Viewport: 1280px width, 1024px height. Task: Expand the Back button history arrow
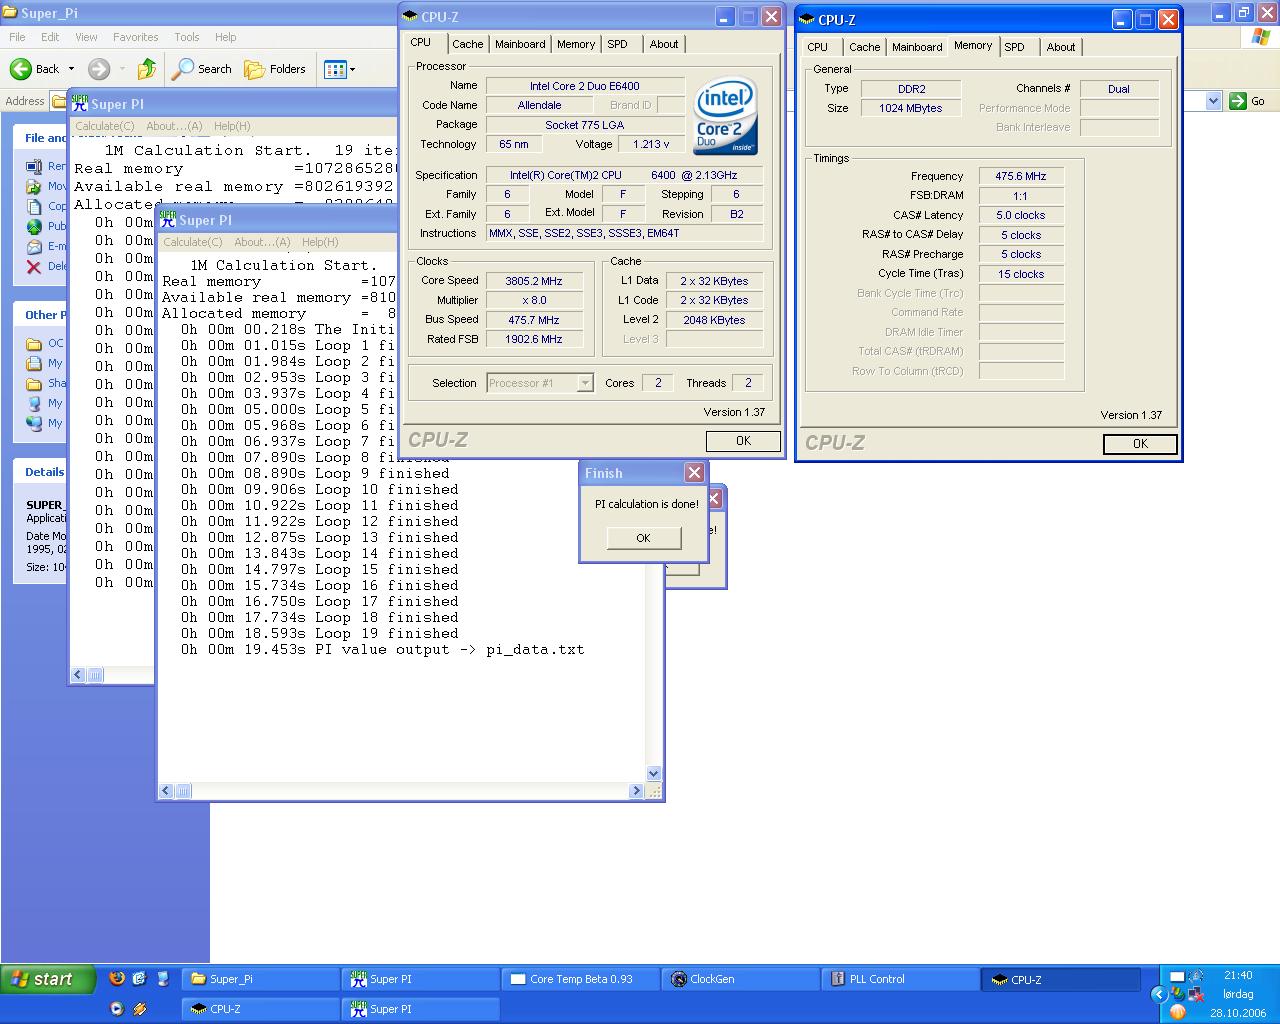[x=71, y=69]
